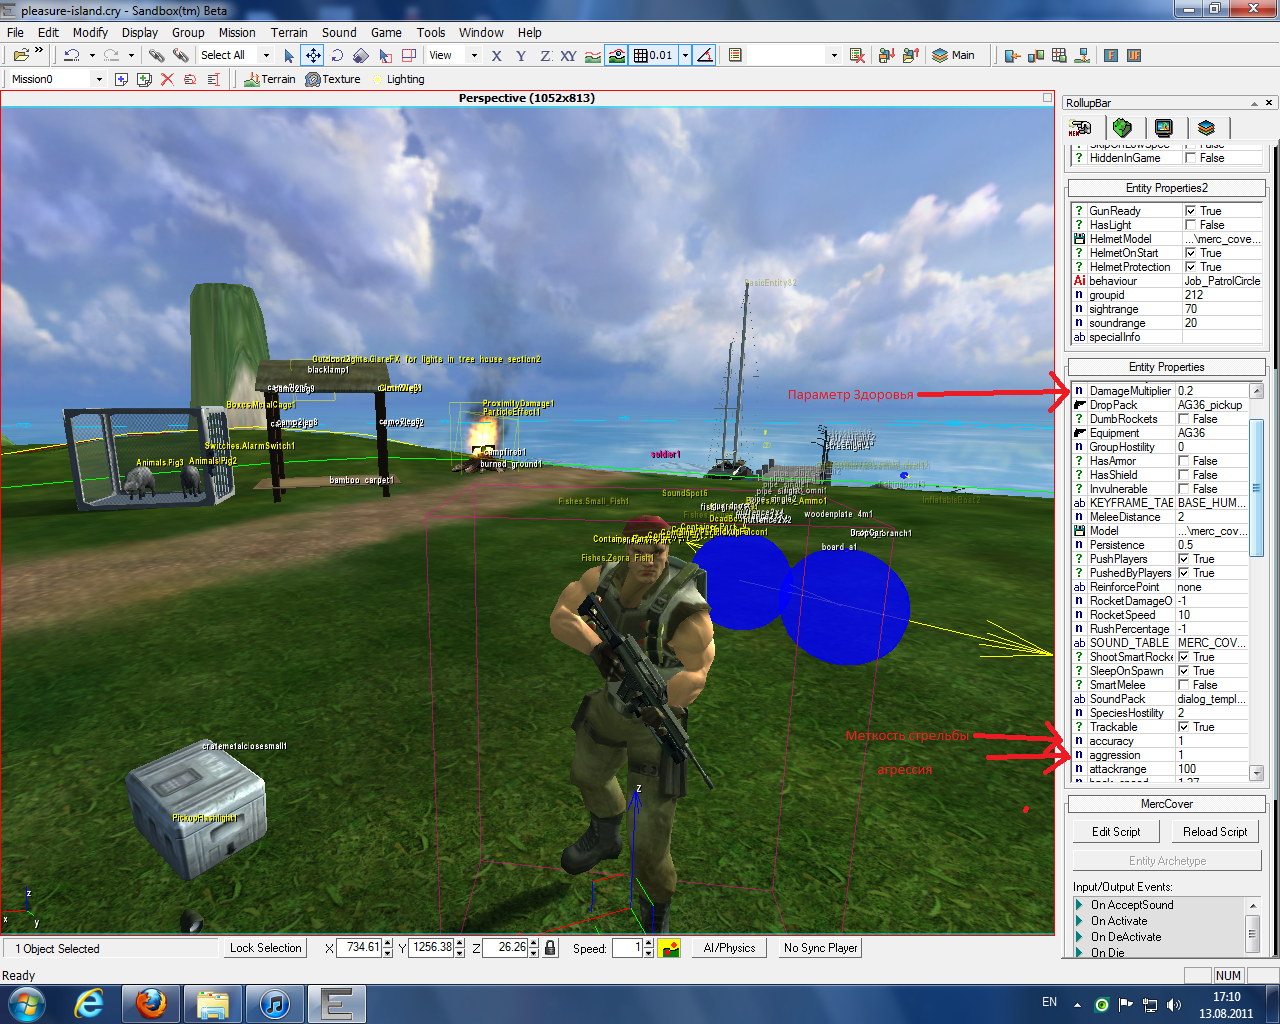Click the Duplicate mission icon

pyautogui.click(x=144, y=79)
